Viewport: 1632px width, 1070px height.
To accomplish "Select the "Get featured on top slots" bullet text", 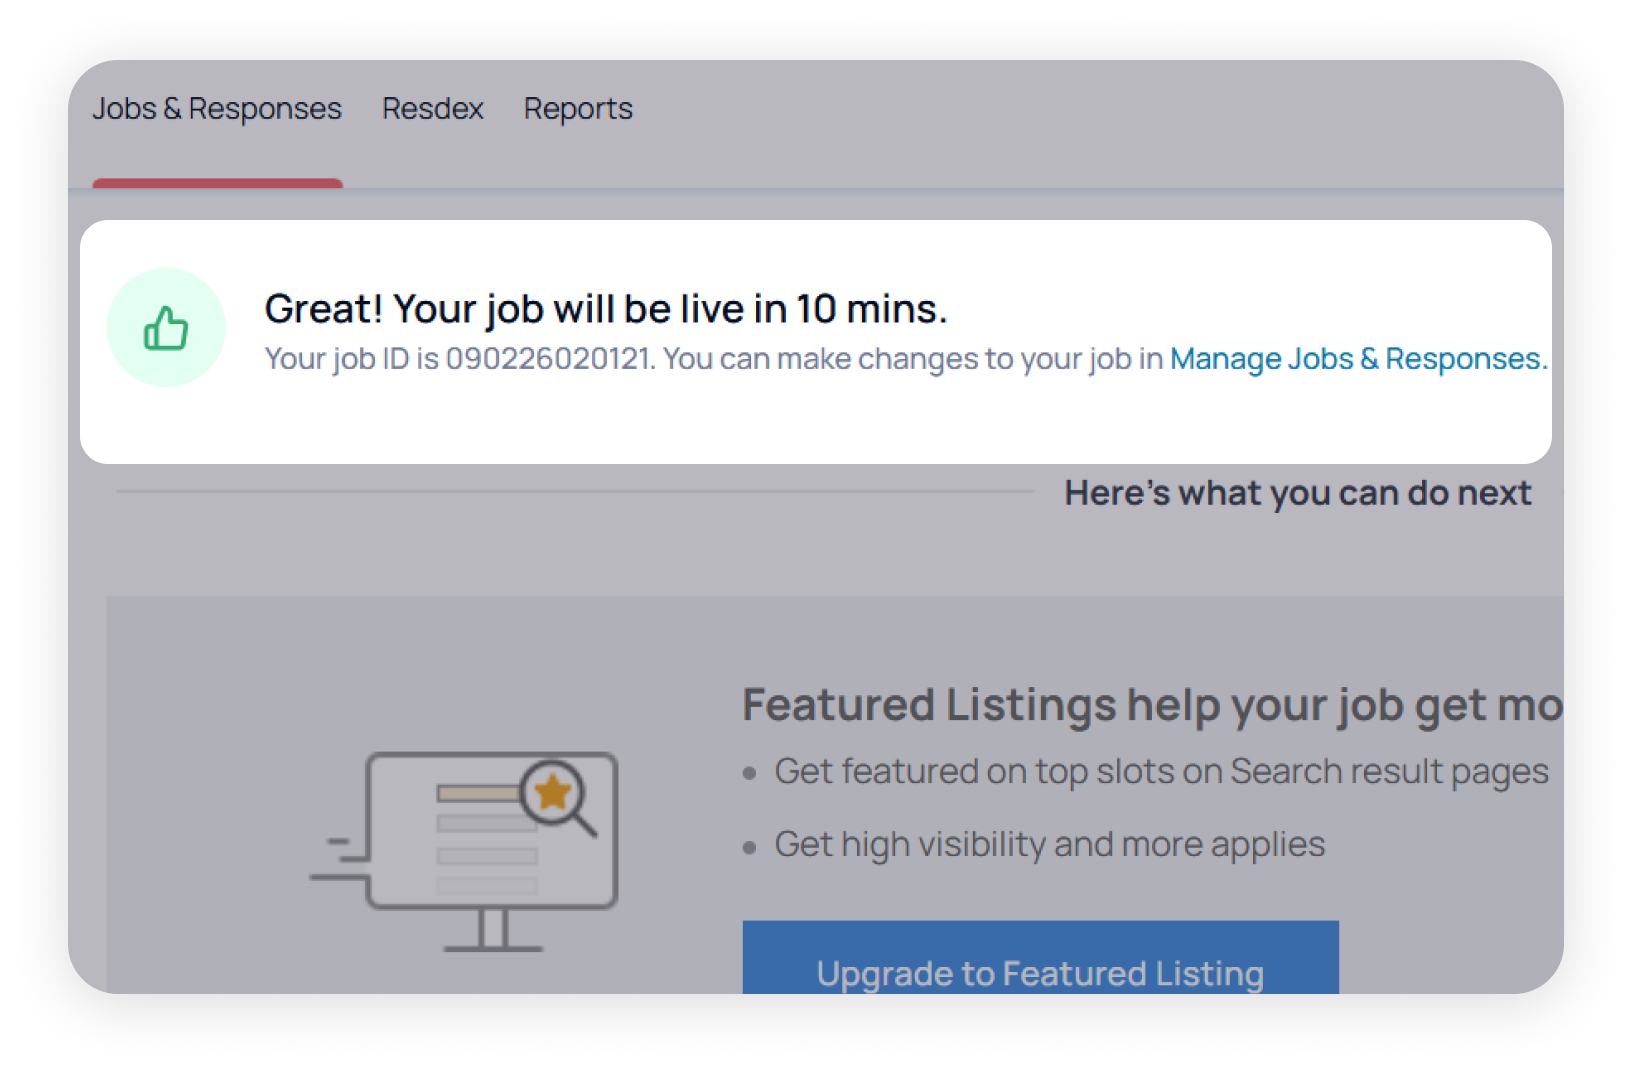I will pos(1160,772).
